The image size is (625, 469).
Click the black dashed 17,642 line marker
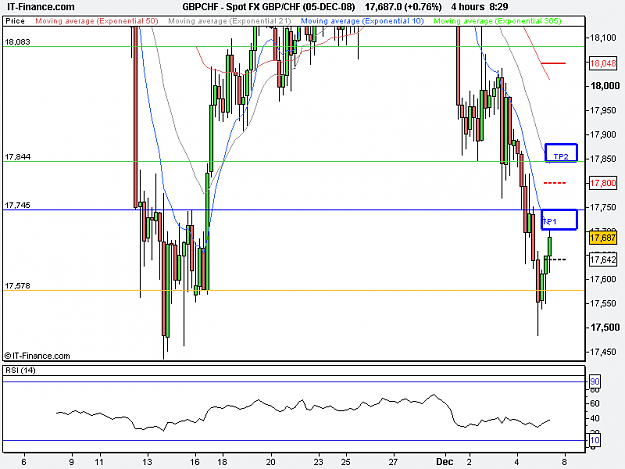(x=555, y=260)
